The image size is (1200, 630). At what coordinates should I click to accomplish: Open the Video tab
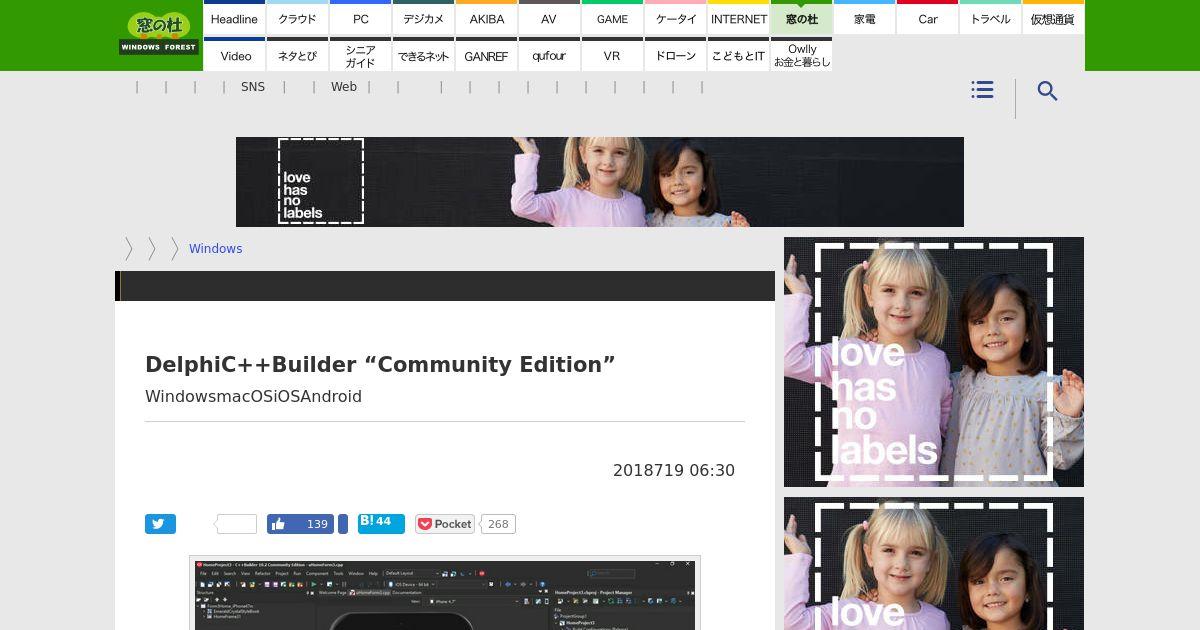point(234,55)
